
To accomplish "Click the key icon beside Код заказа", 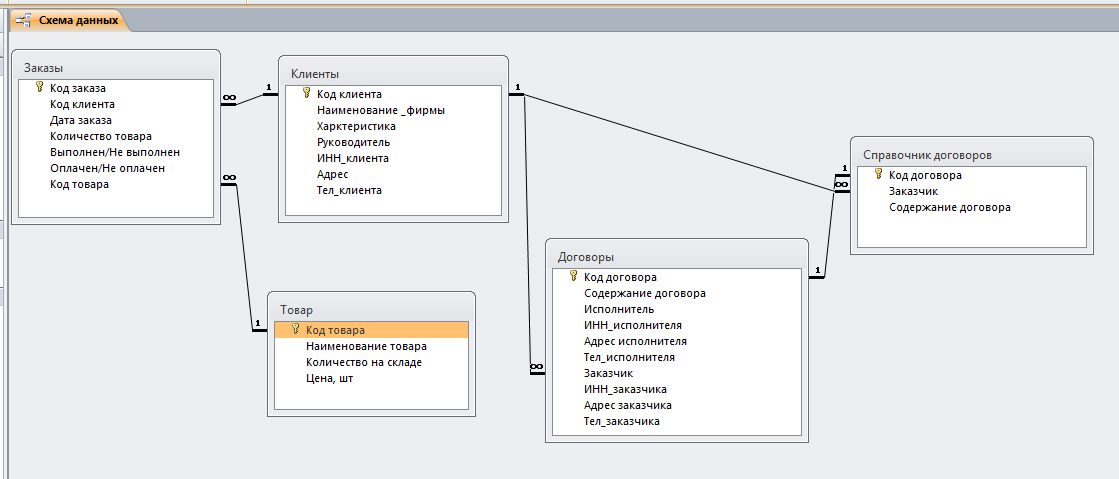I will click(40, 87).
